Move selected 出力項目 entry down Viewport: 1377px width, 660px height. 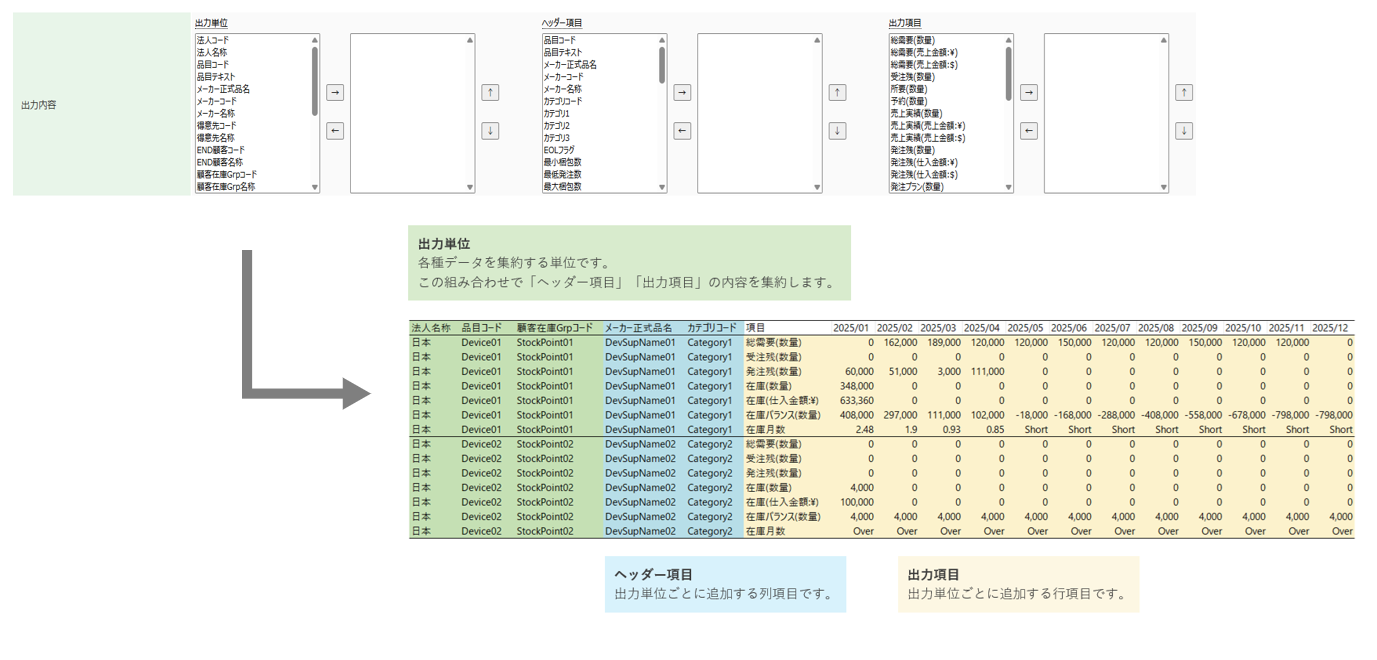click(x=1183, y=131)
